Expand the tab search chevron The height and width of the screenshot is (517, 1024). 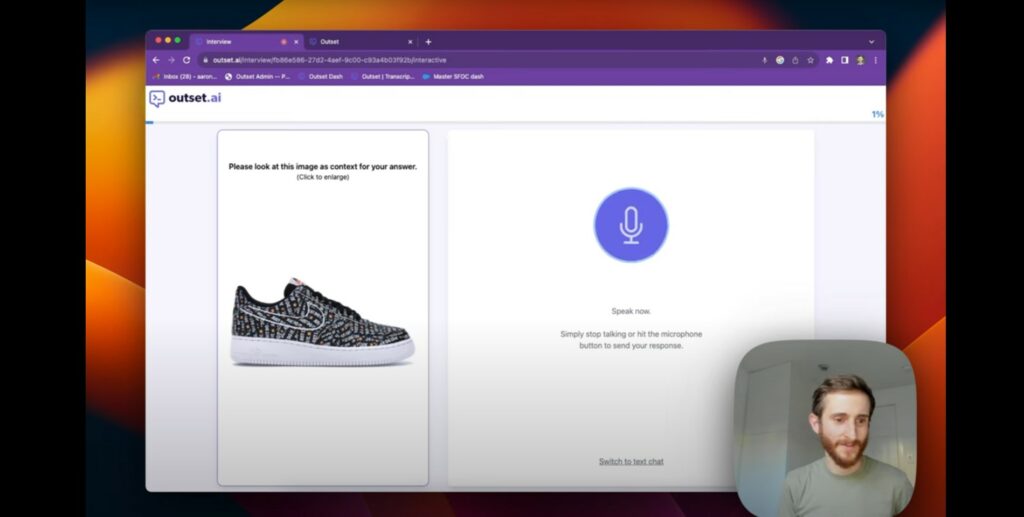pyautogui.click(x=871, y=42)
